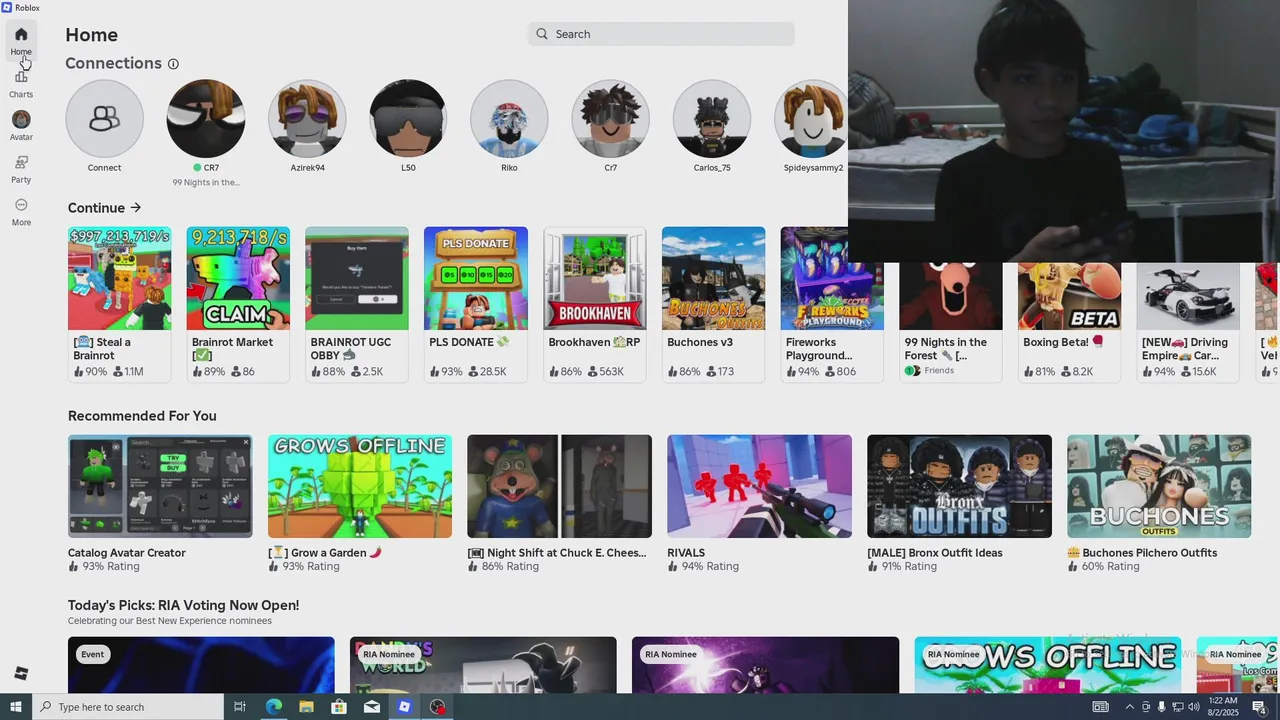Open RIVALS recommended game

tap(759, 503)
